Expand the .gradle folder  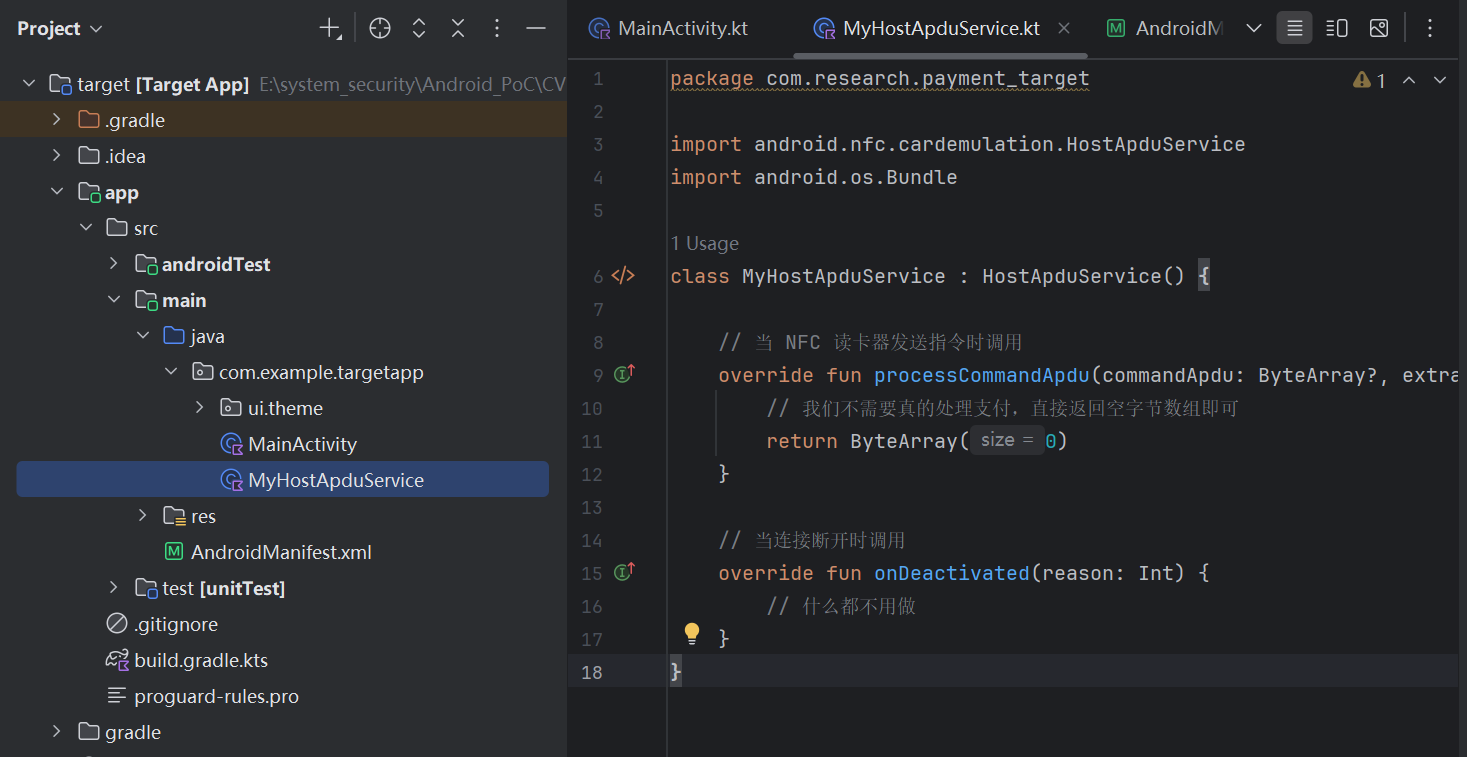(x=57, y=120)
